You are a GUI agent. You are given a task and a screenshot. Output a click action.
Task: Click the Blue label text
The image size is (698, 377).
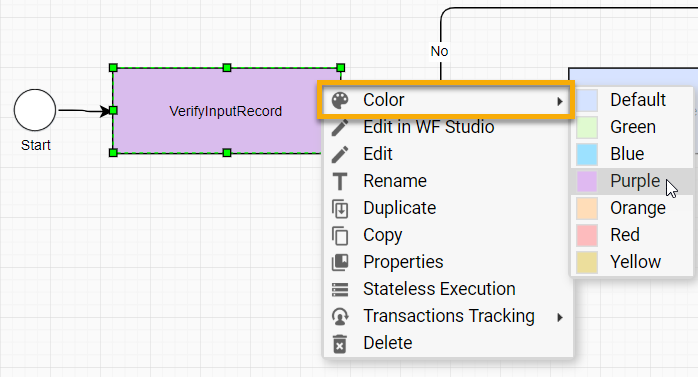tap(627, 154)
